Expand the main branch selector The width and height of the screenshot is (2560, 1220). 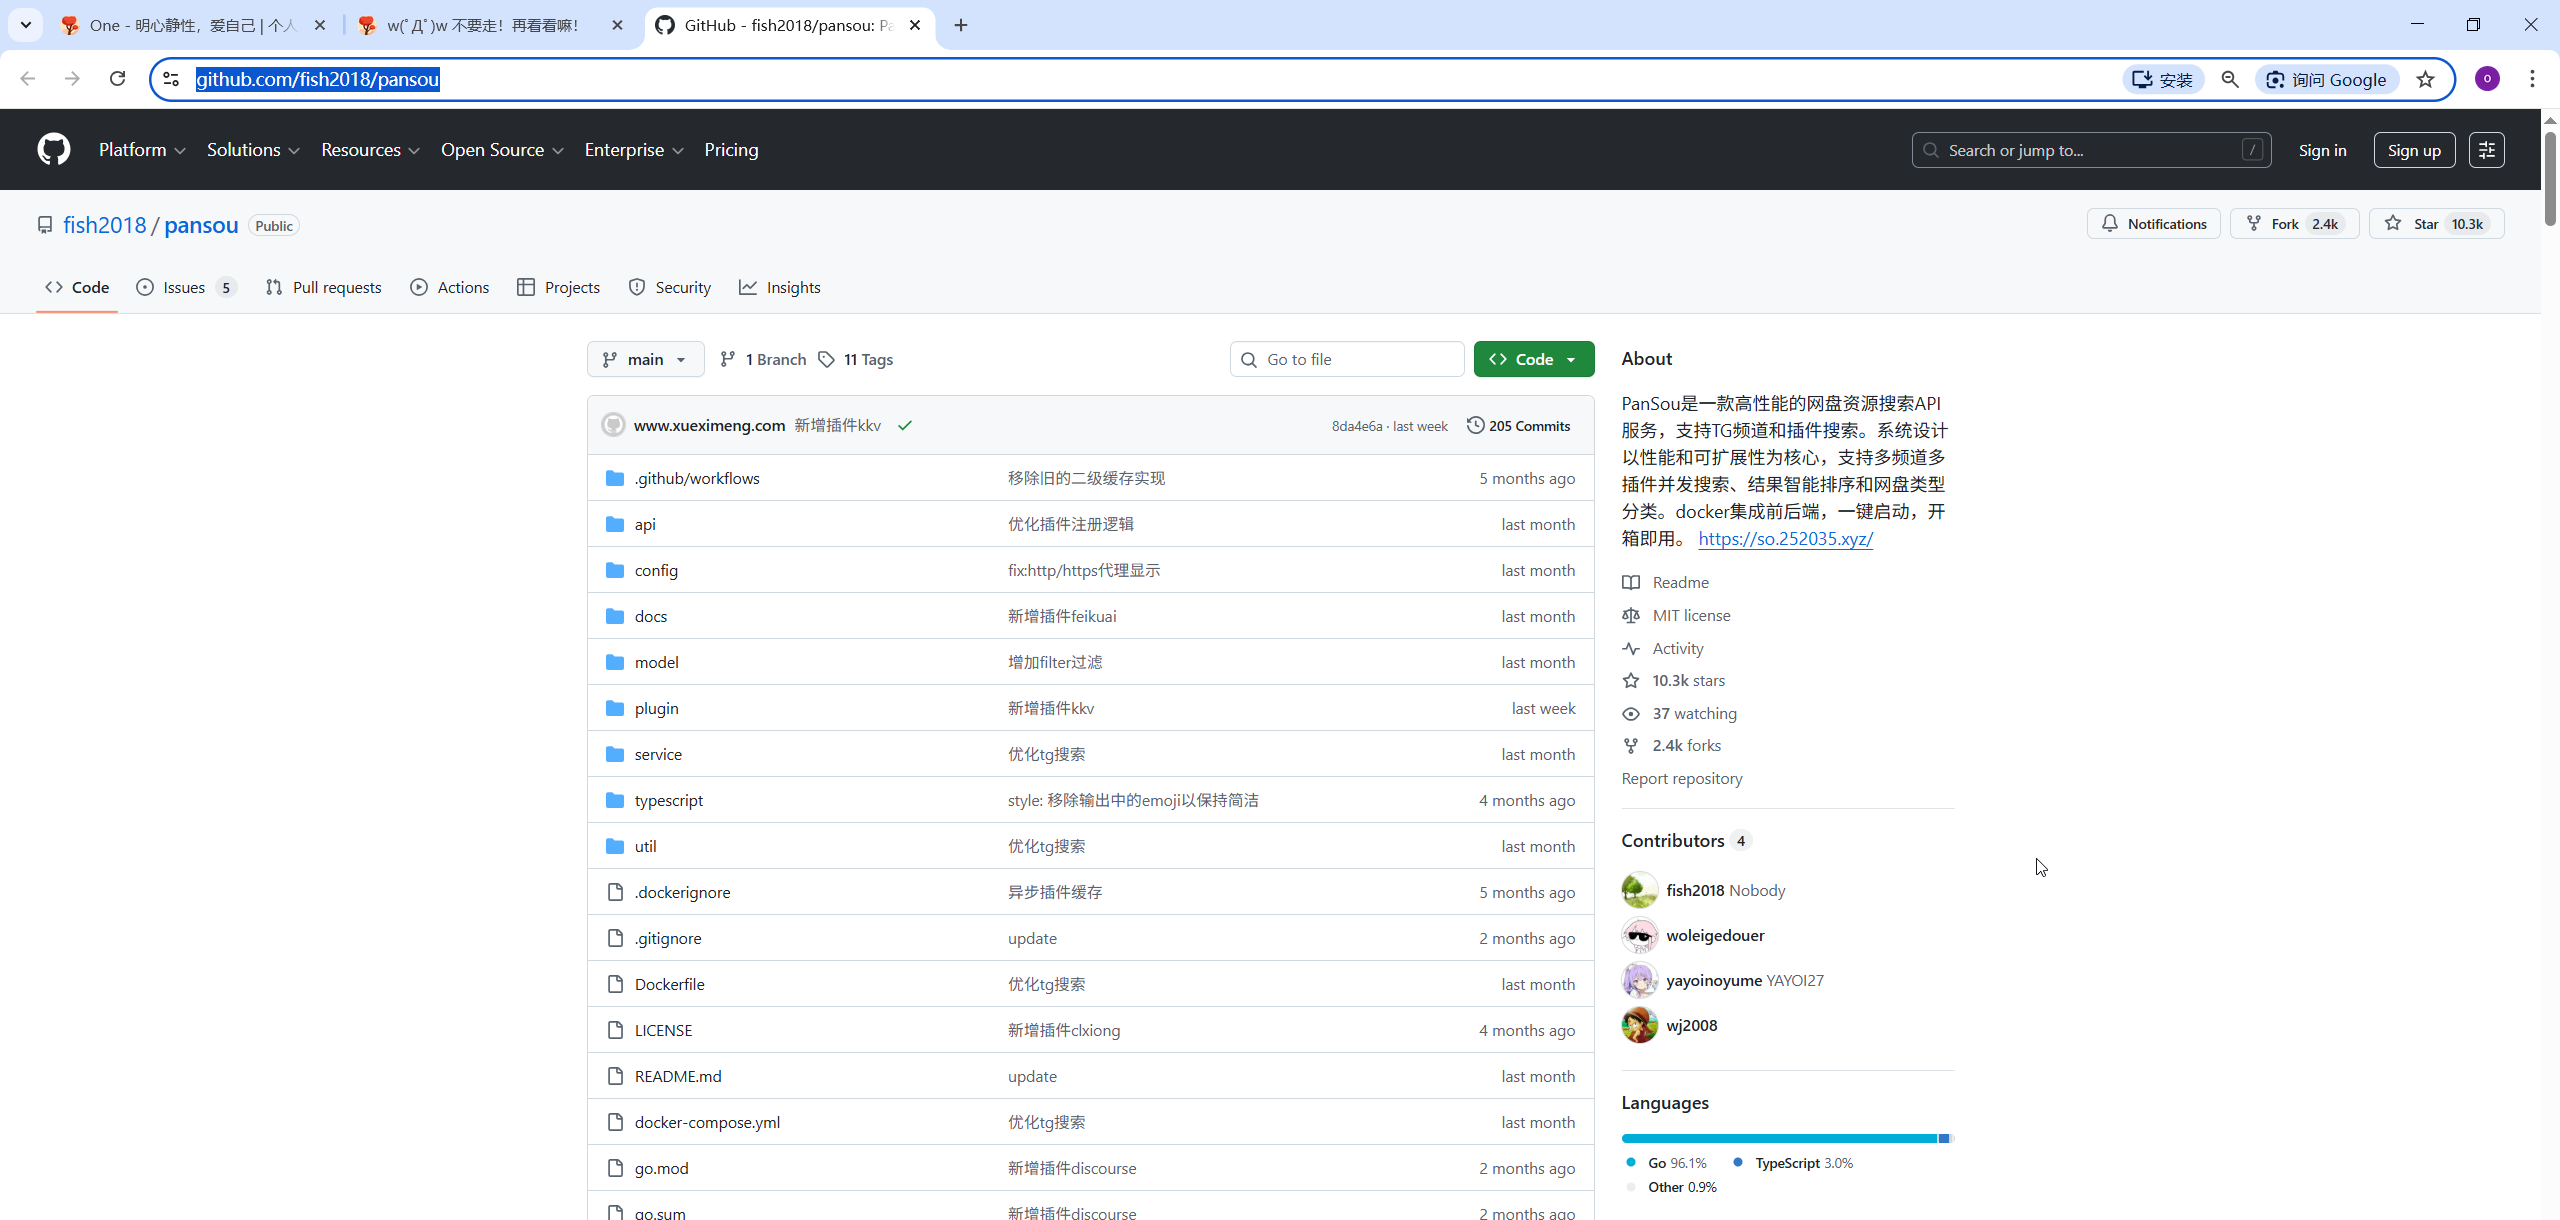pos(645,359)
